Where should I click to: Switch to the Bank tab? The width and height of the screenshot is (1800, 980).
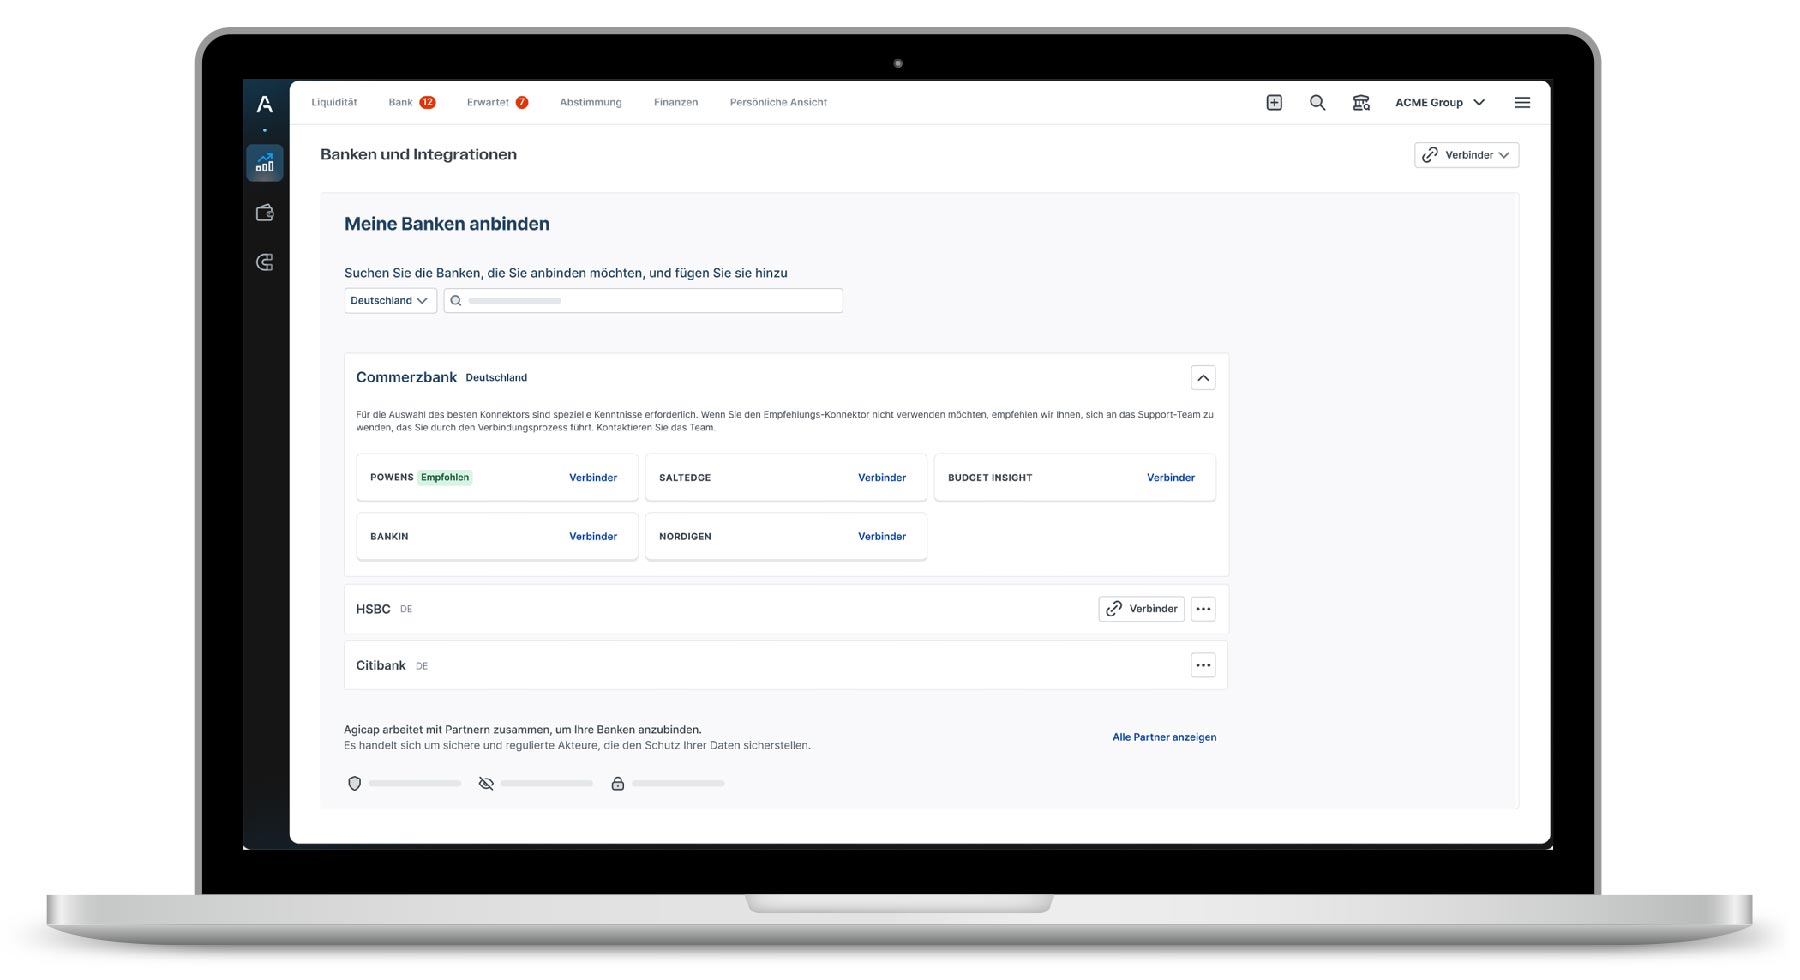pyautogui.click(x=401, y=102)
